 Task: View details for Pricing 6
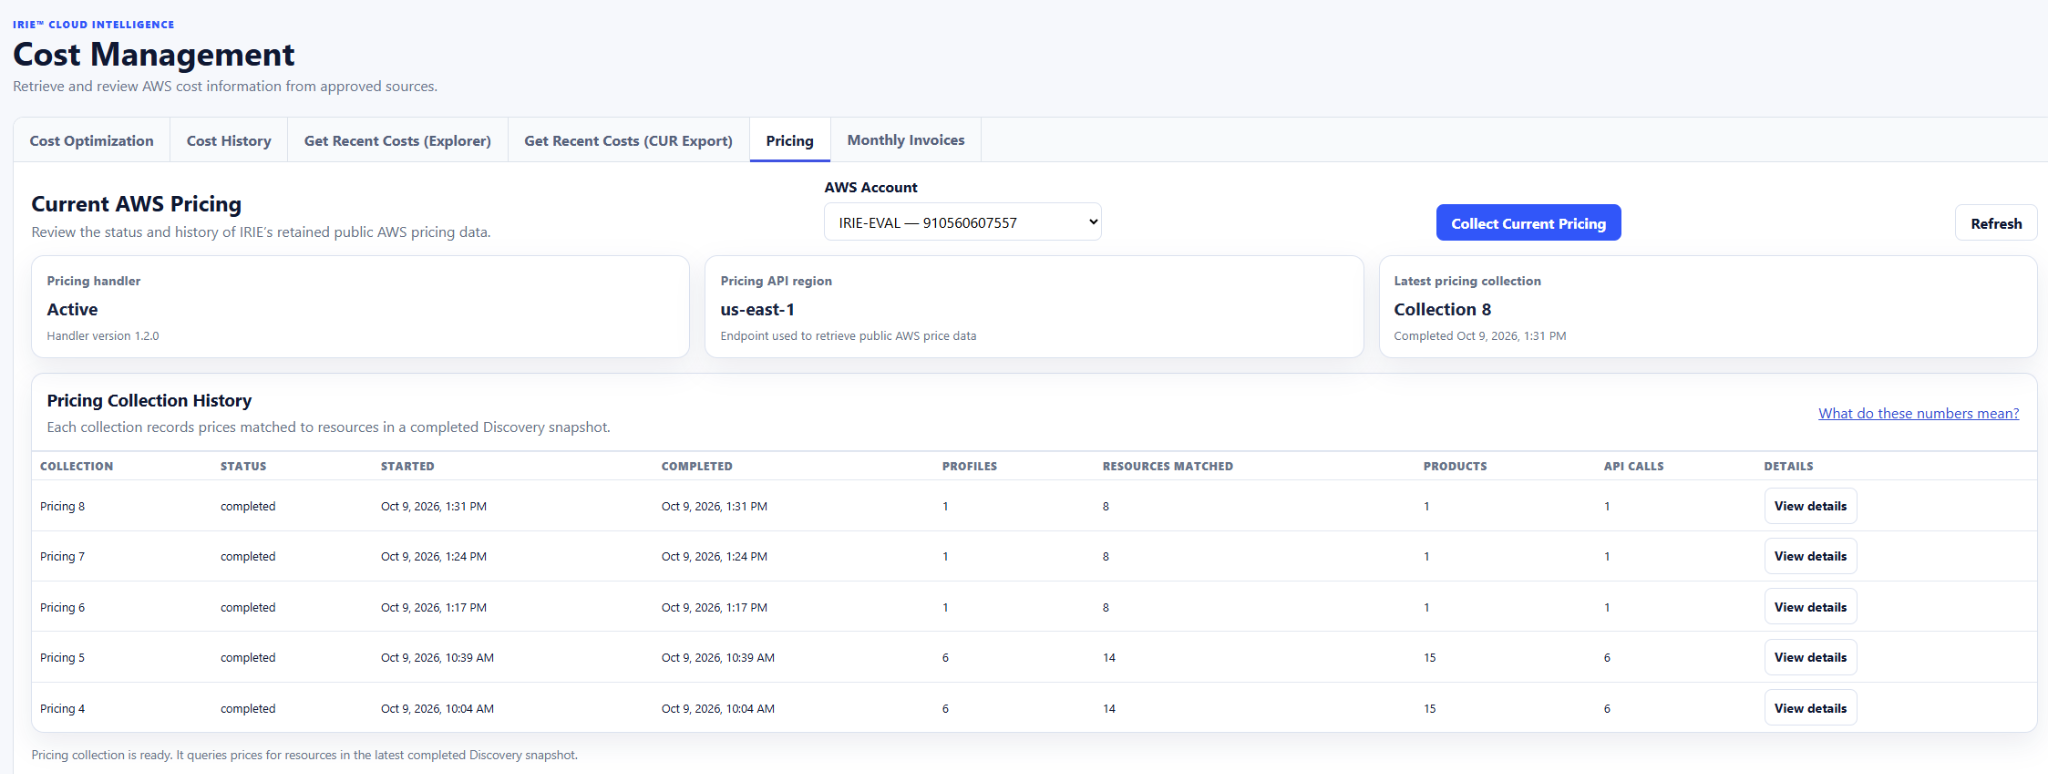pos(1810,607)
